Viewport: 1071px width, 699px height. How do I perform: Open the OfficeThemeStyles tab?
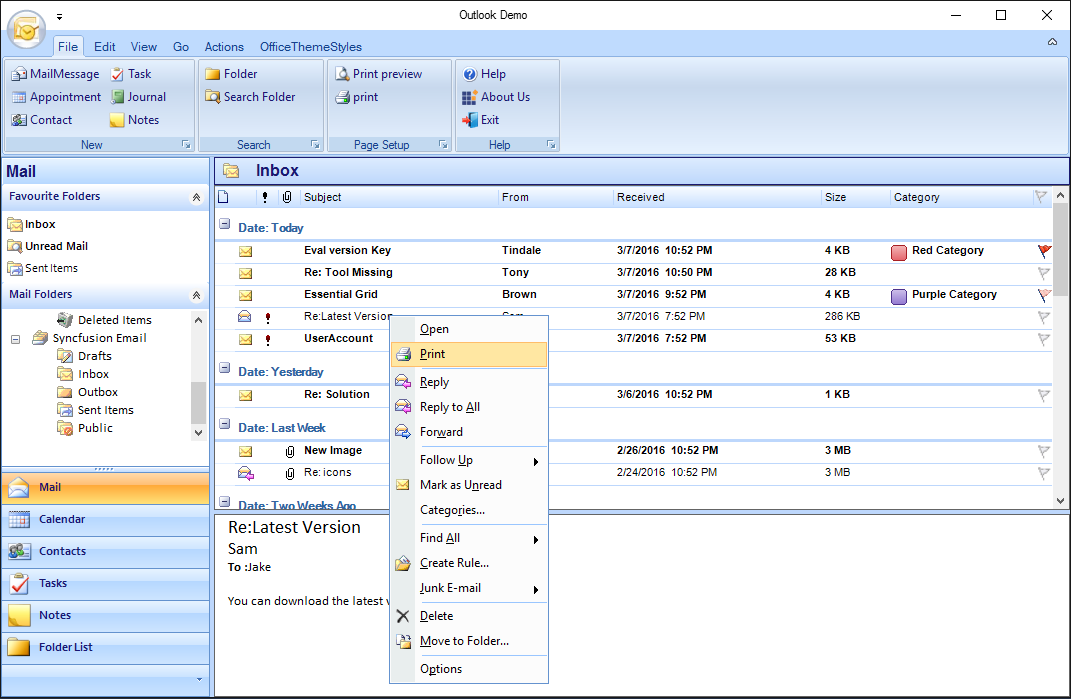tap(311, 47)
